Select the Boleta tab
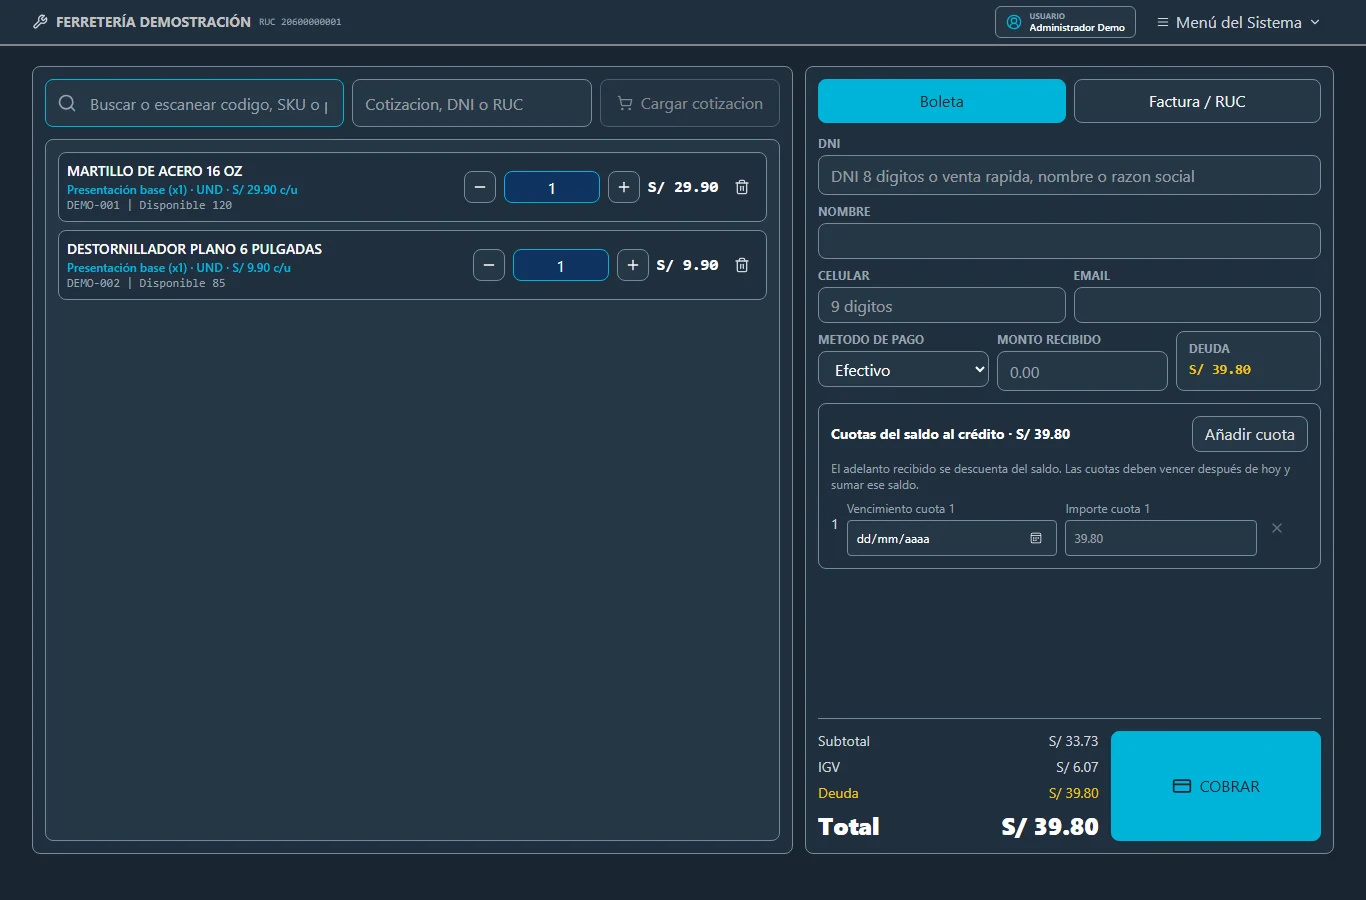Viewport: 1366px width, 900px height. click(942, 101)
